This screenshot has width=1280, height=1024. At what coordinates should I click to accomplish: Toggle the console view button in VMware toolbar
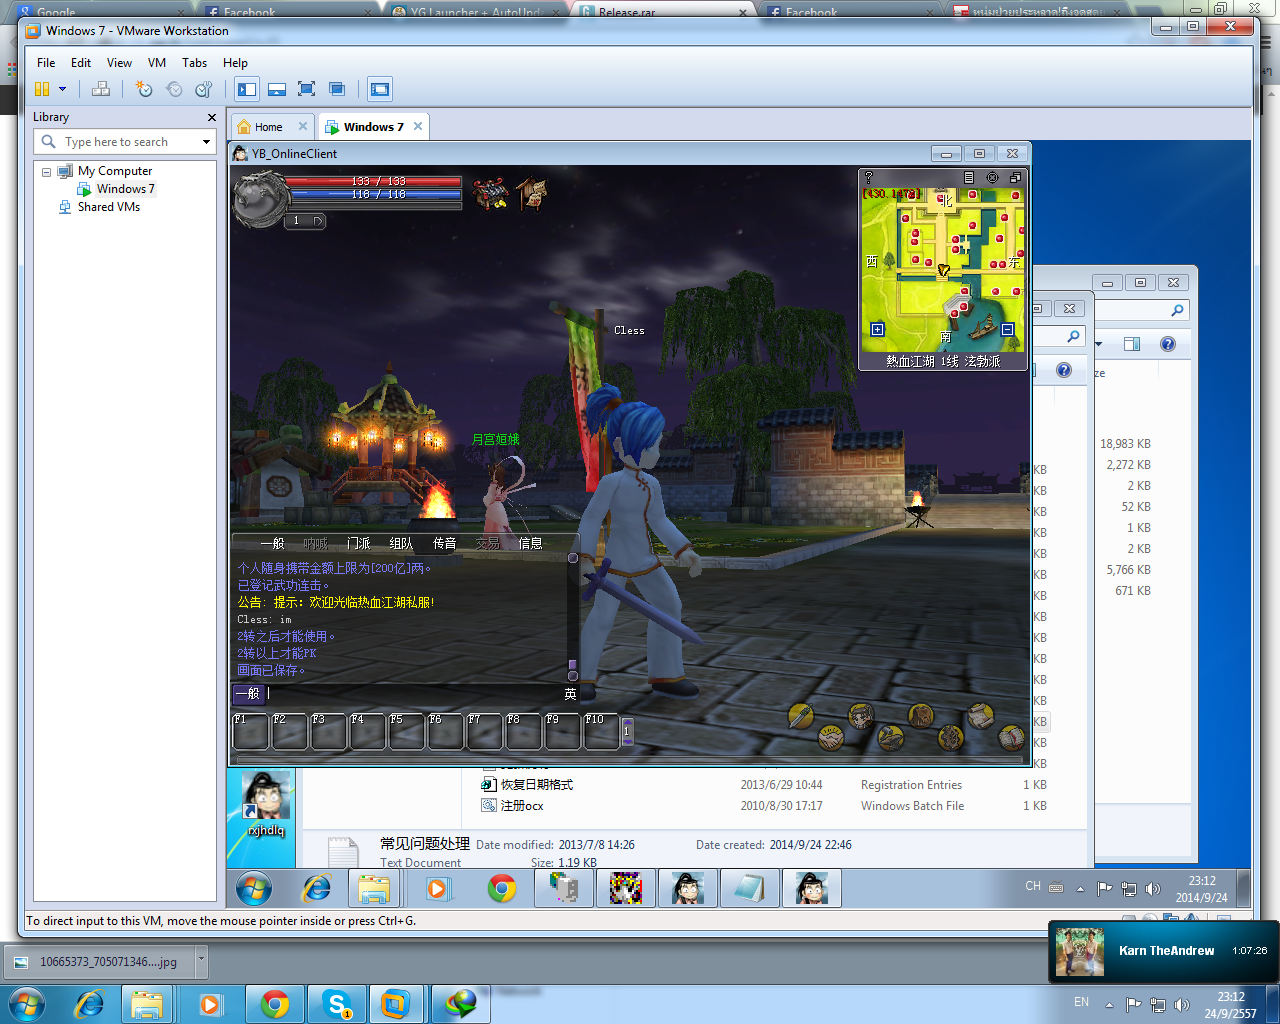click(x=380, y=89)
